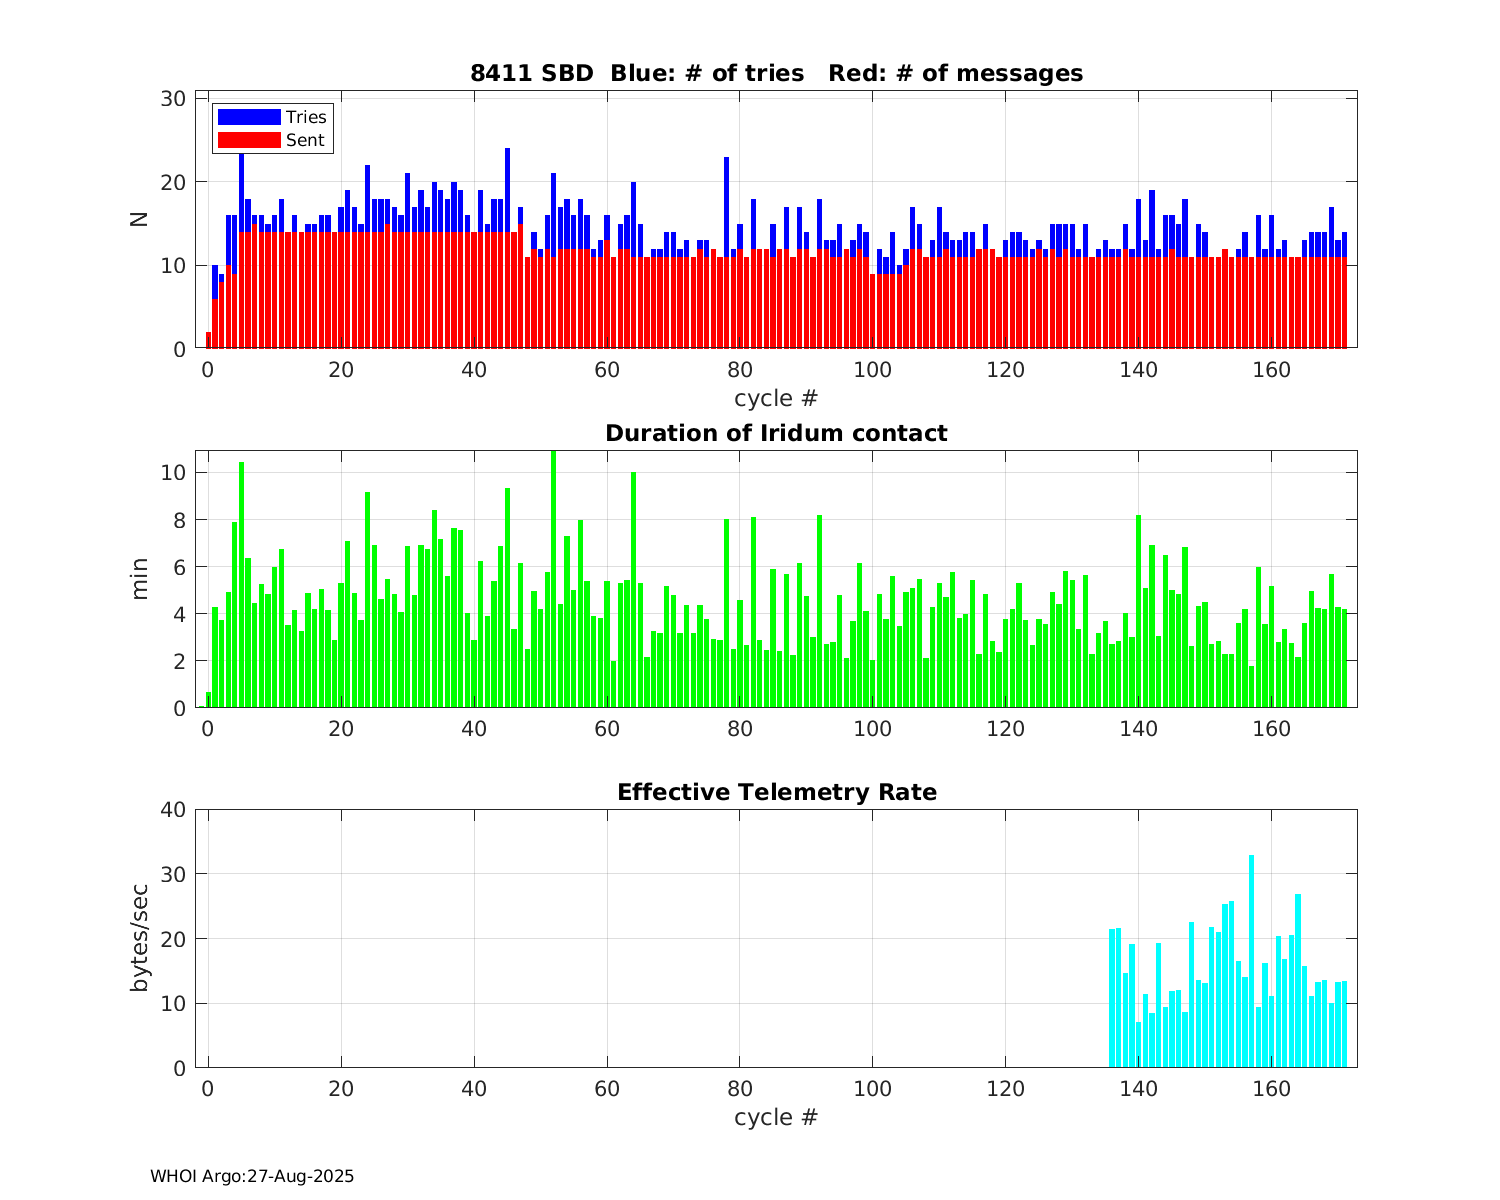The height and width of the screenshot is (1200, 1500).
Task: Select the 'Tries' legend text label
Action: click(x=306, y=117)
